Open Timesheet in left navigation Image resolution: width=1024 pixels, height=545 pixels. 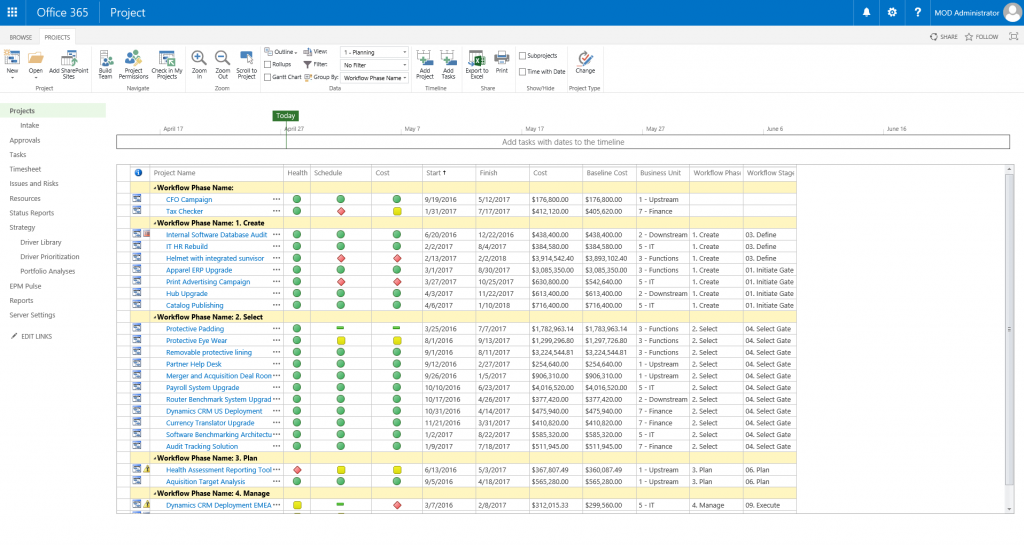point(25,169)
